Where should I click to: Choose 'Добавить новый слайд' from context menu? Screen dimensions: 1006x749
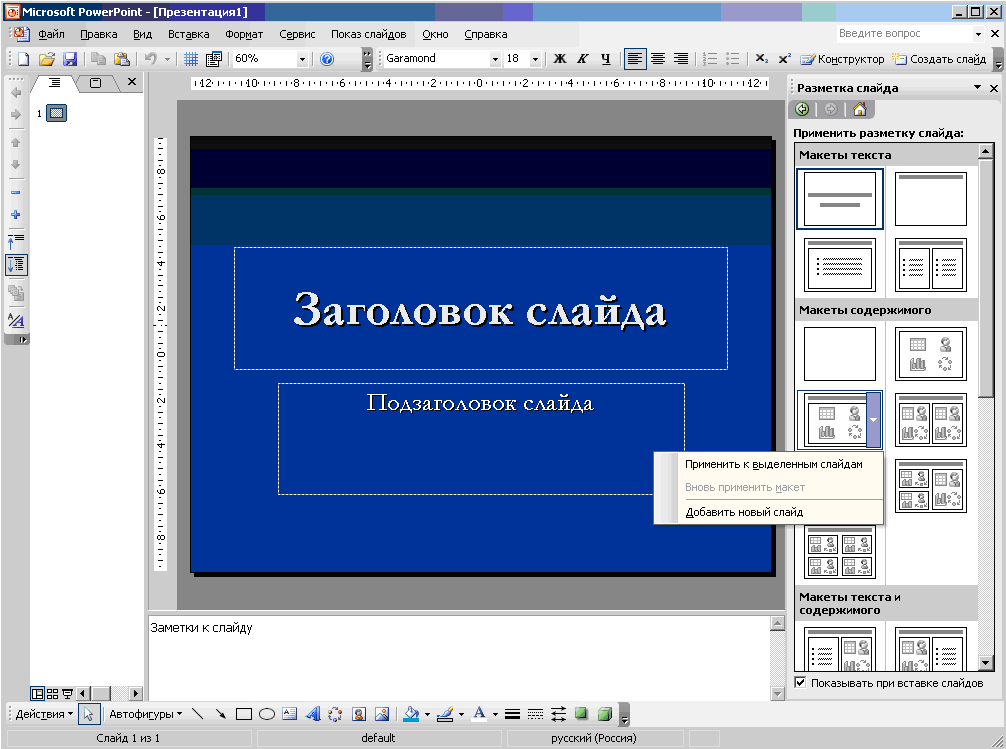coord(744,512)
